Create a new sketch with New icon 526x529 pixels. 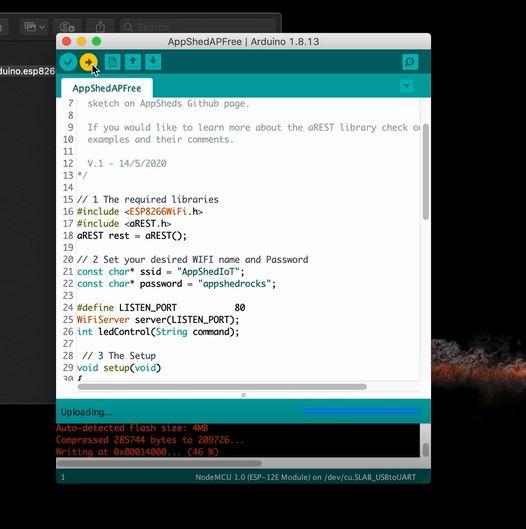112,62
